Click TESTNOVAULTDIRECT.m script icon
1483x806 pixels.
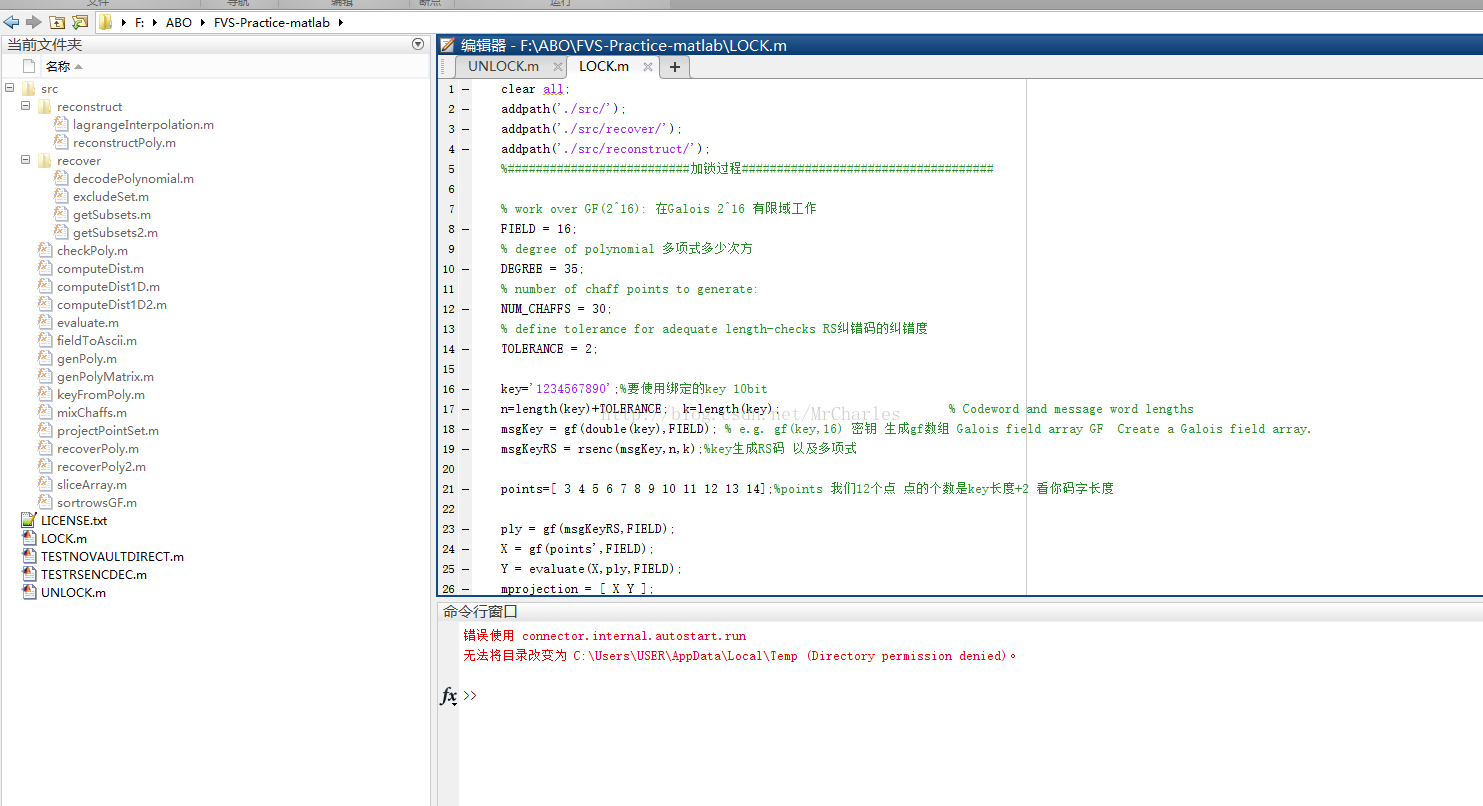pyautogui.click(x=29, y=556)
